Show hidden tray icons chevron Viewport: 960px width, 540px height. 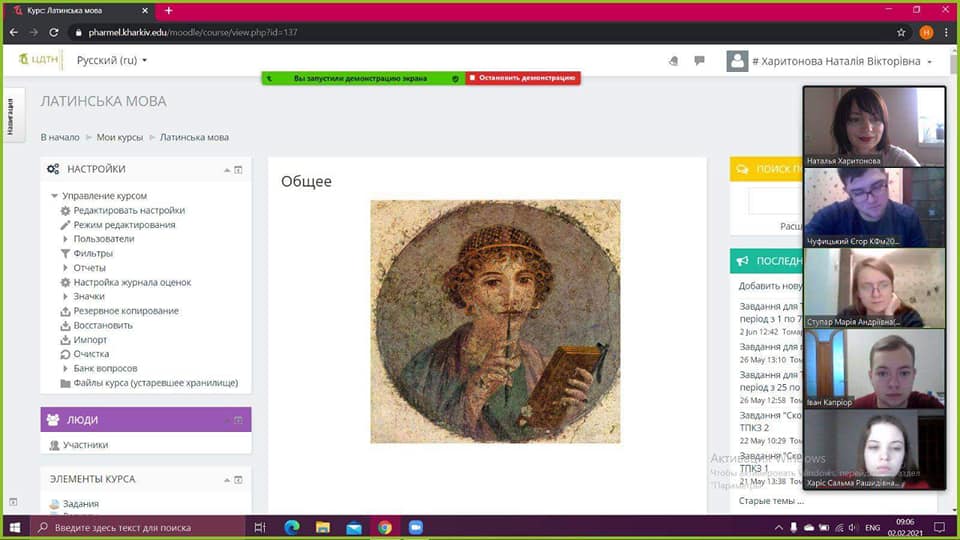pos(779,527)
